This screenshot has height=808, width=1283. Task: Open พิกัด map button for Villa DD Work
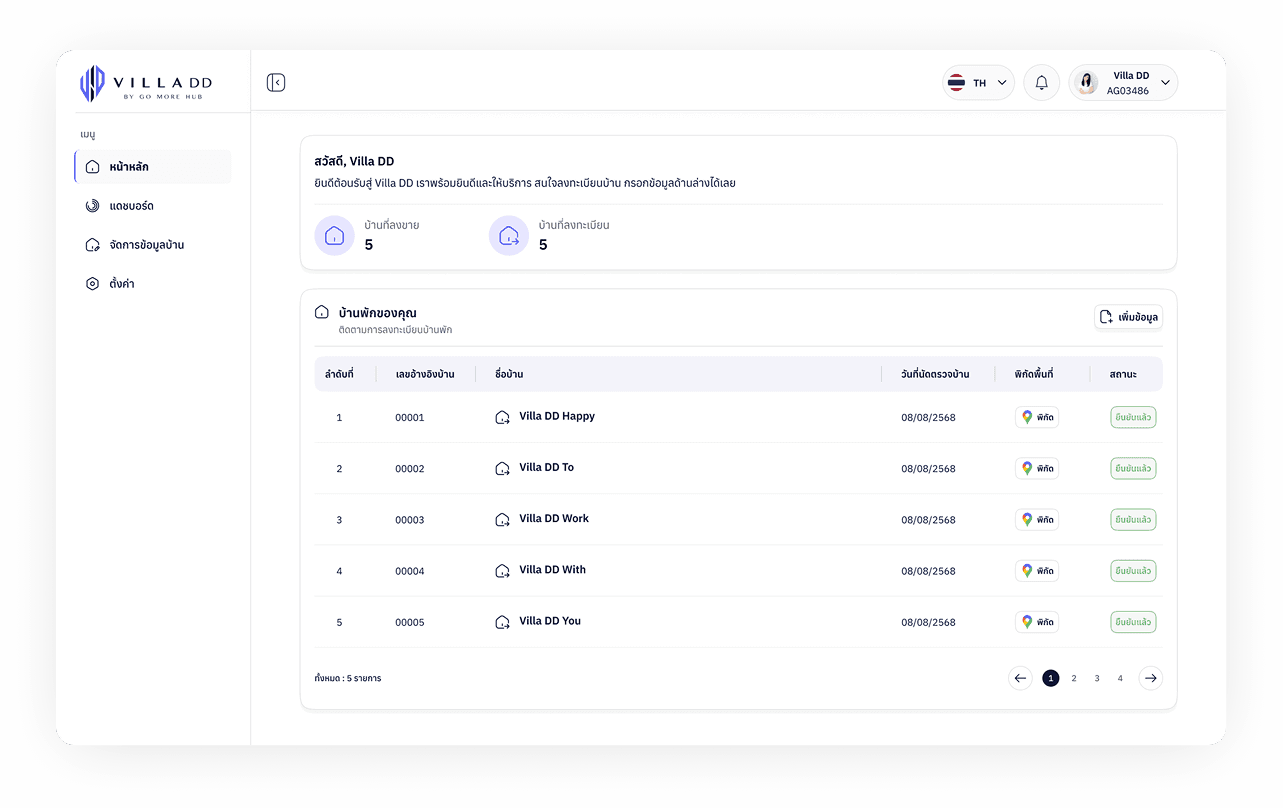pyautogui.click(x=1037, y=520)
